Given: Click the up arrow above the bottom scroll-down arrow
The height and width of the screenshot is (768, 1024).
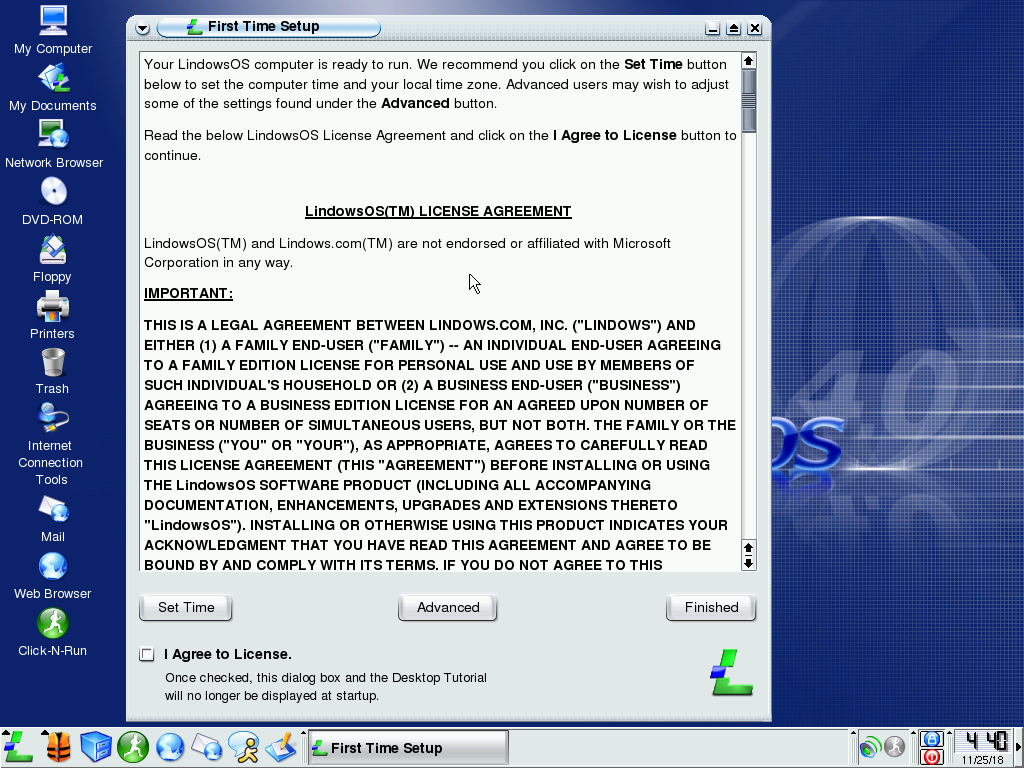Looking at the screenshot, I should click(x=748, y=548).
